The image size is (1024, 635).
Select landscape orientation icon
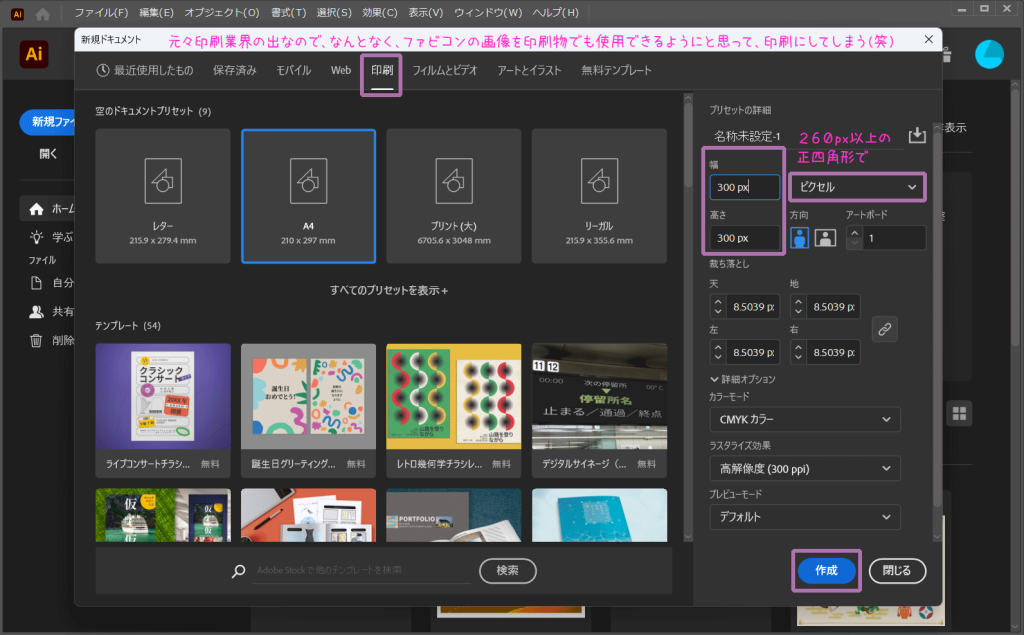point(825,238)
